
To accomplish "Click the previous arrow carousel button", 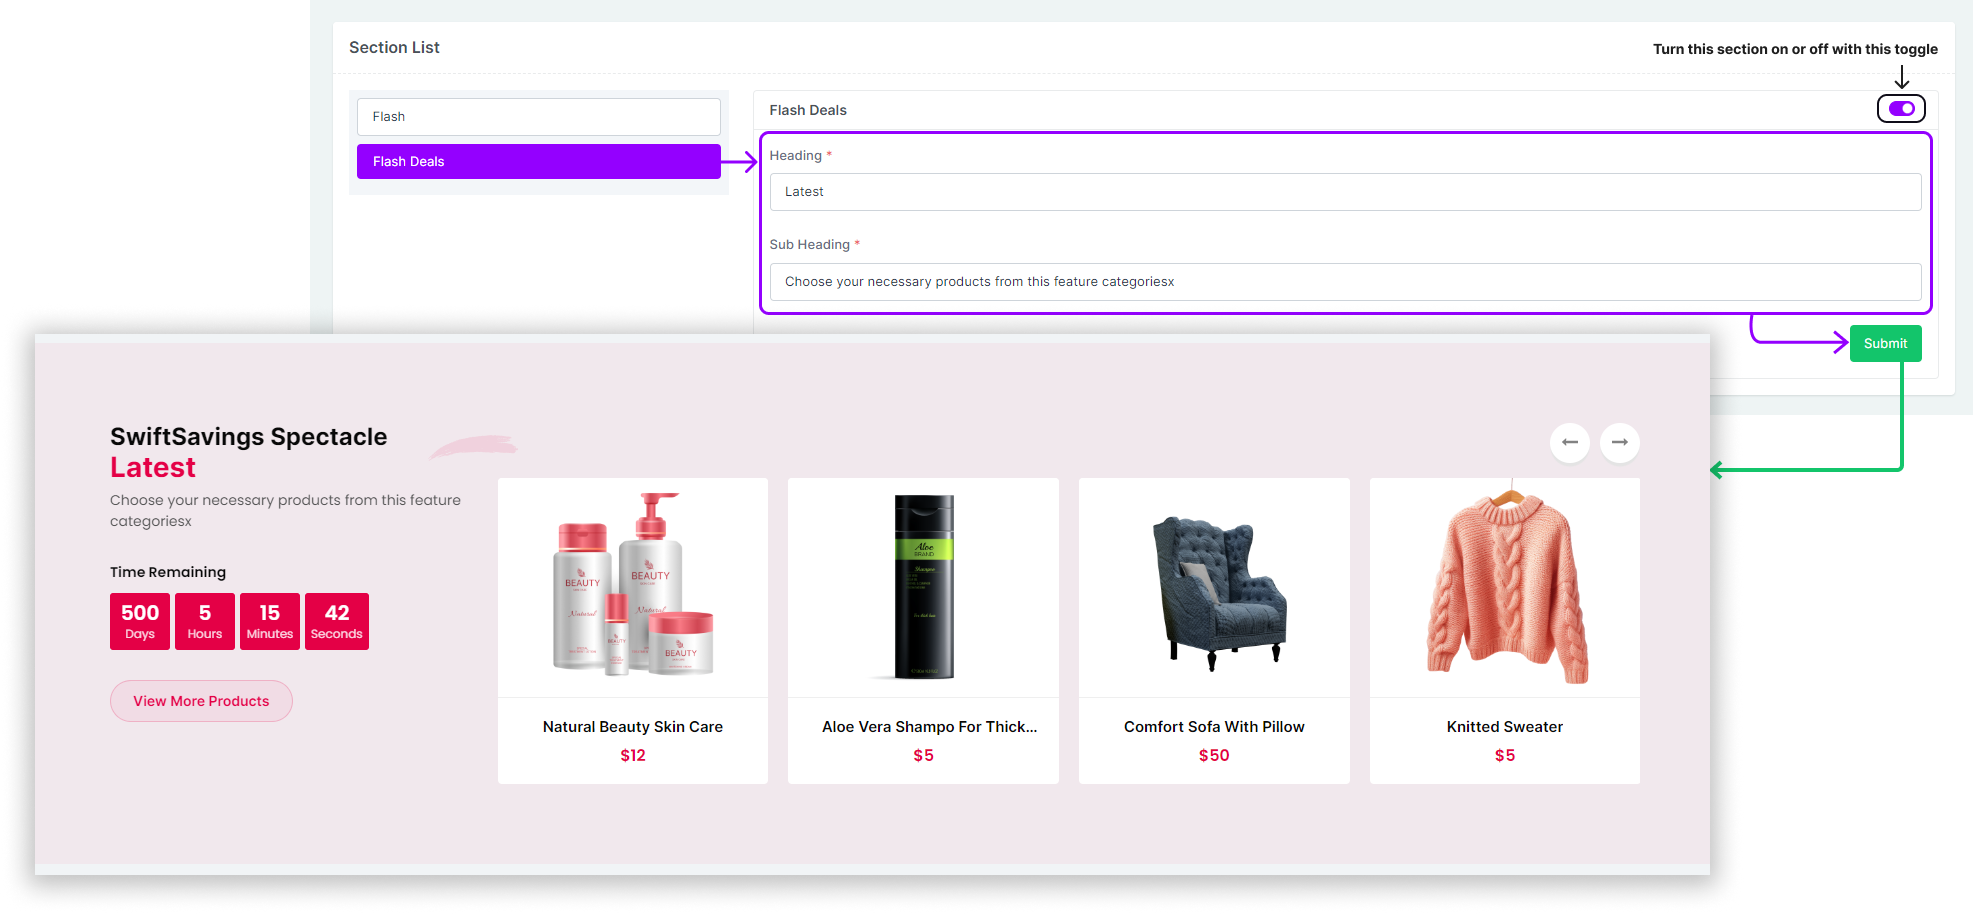I will [1569, 442].
